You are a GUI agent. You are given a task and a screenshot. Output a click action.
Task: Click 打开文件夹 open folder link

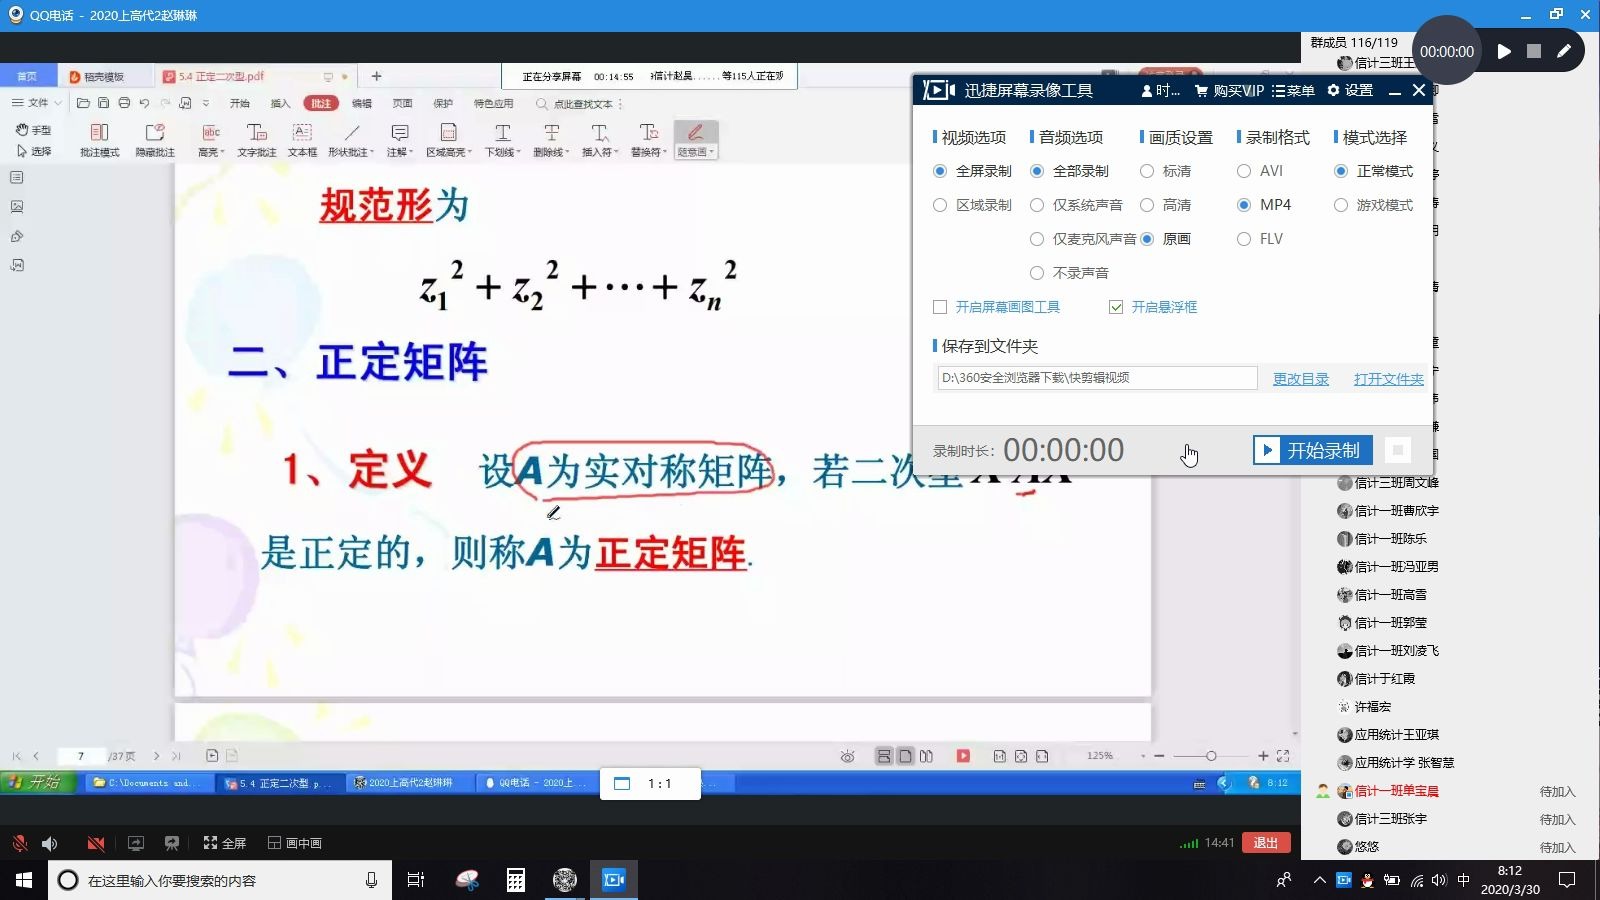[1389, 379]
